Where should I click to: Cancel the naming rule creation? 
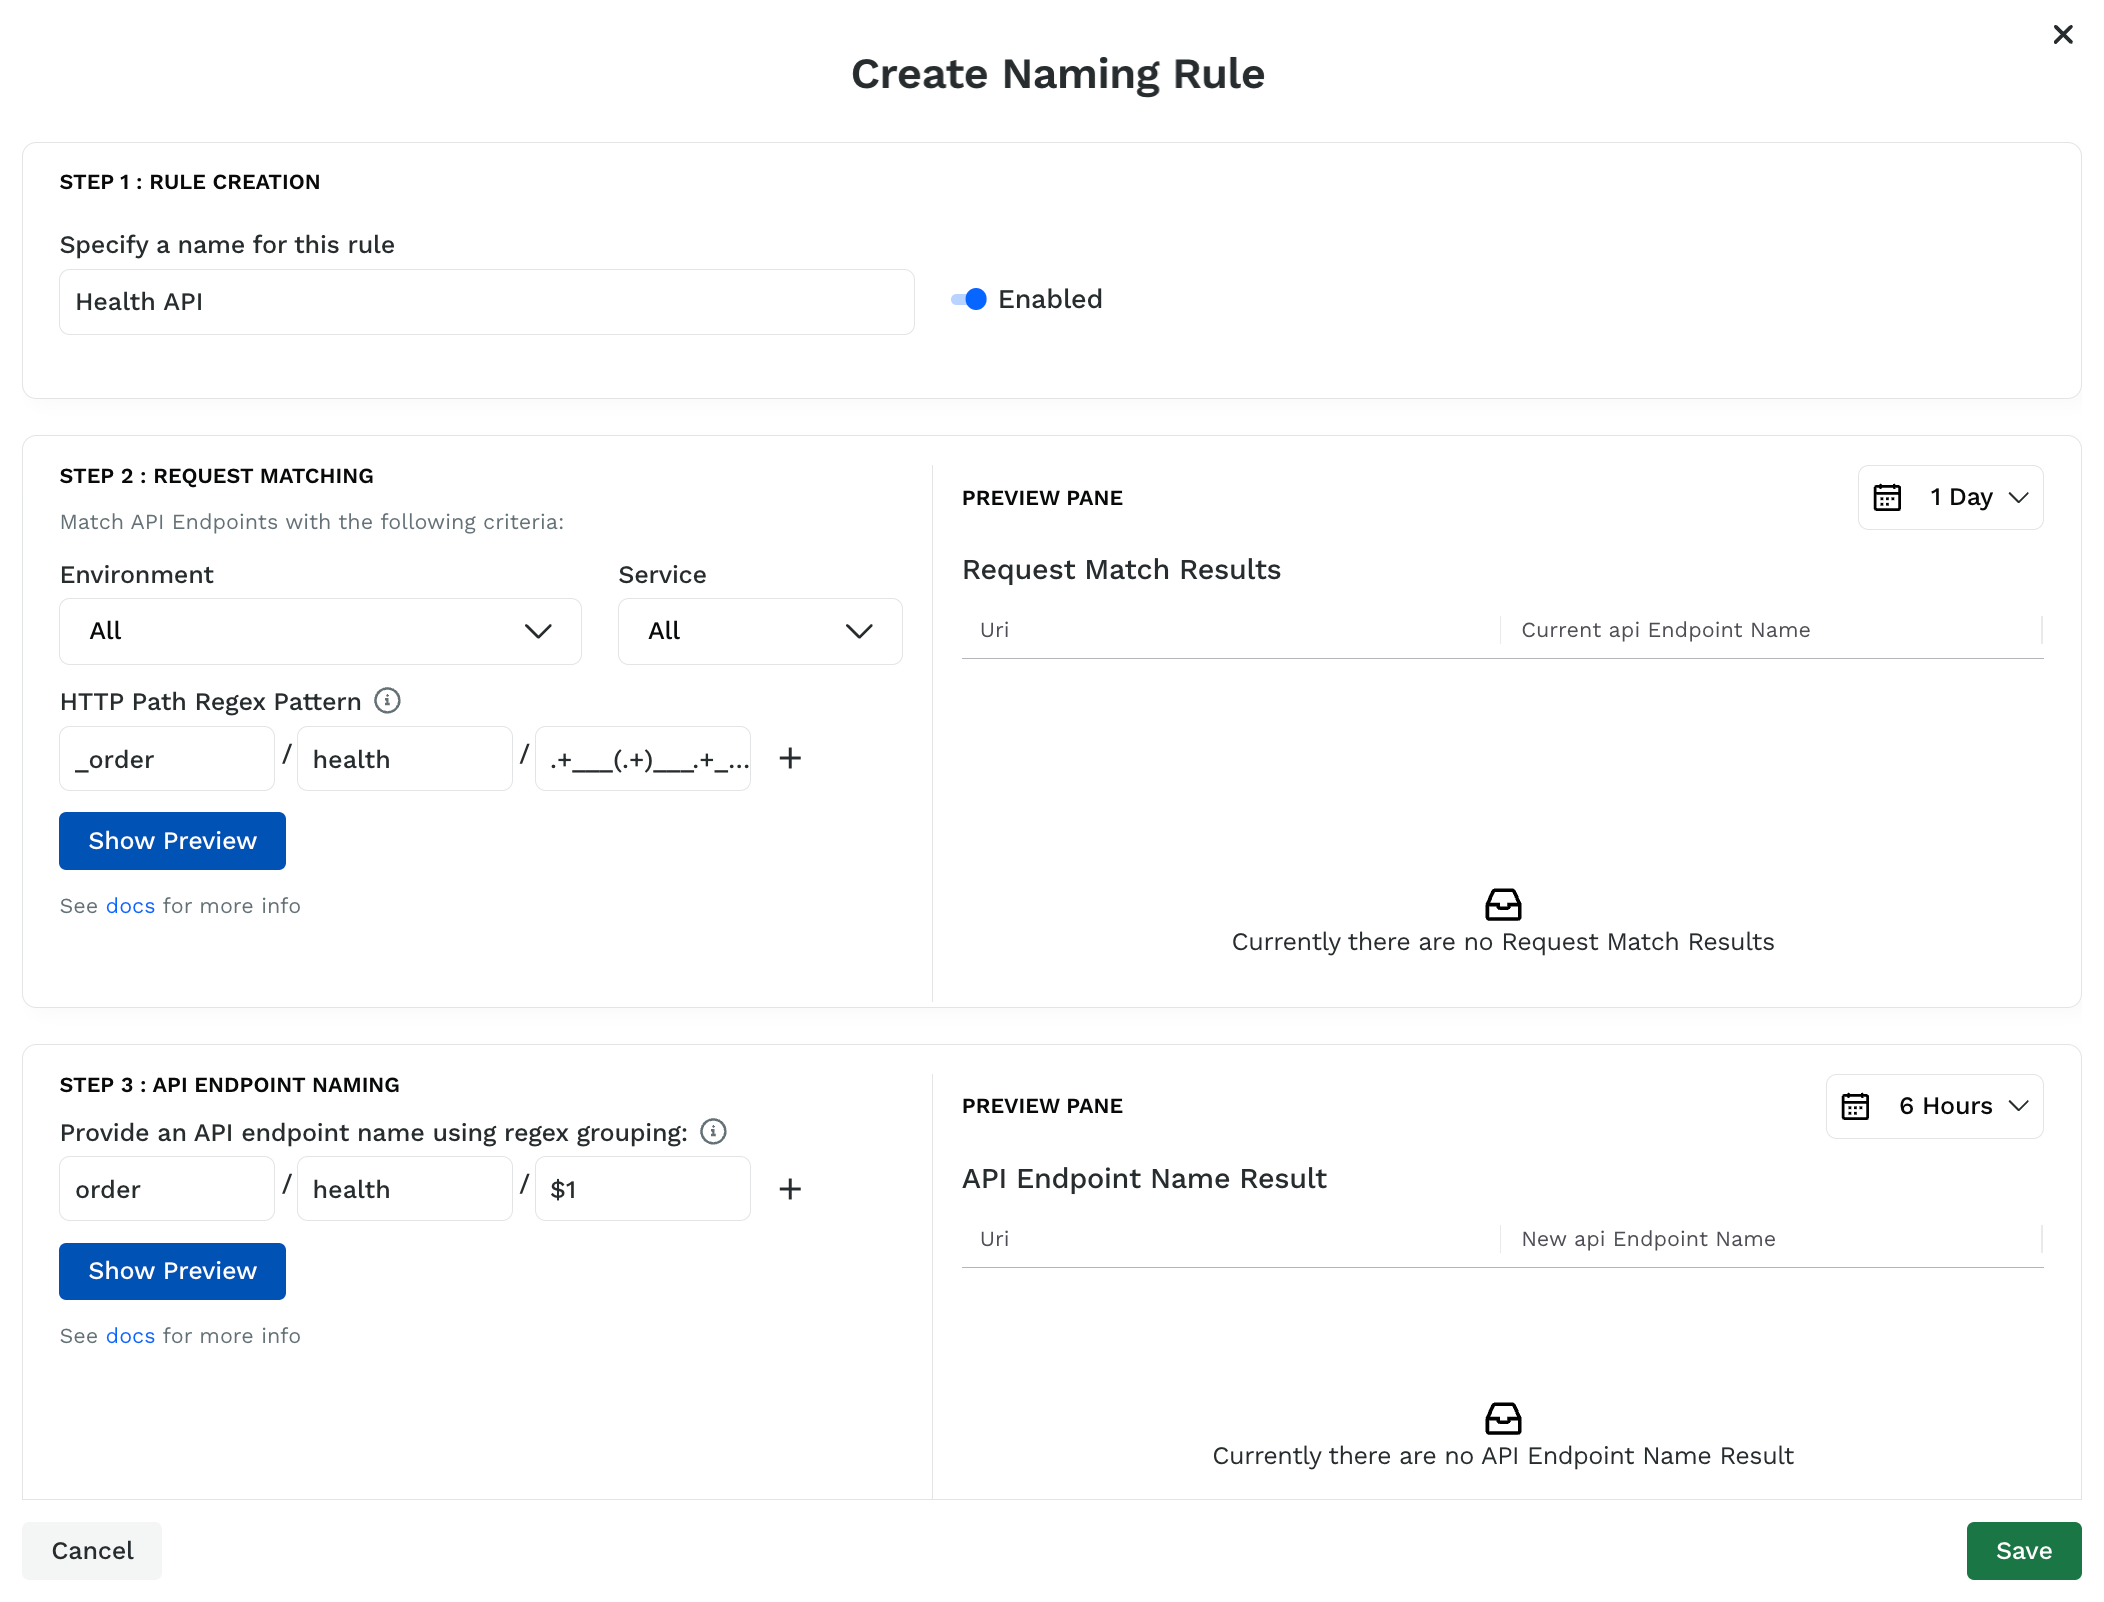92,1551
